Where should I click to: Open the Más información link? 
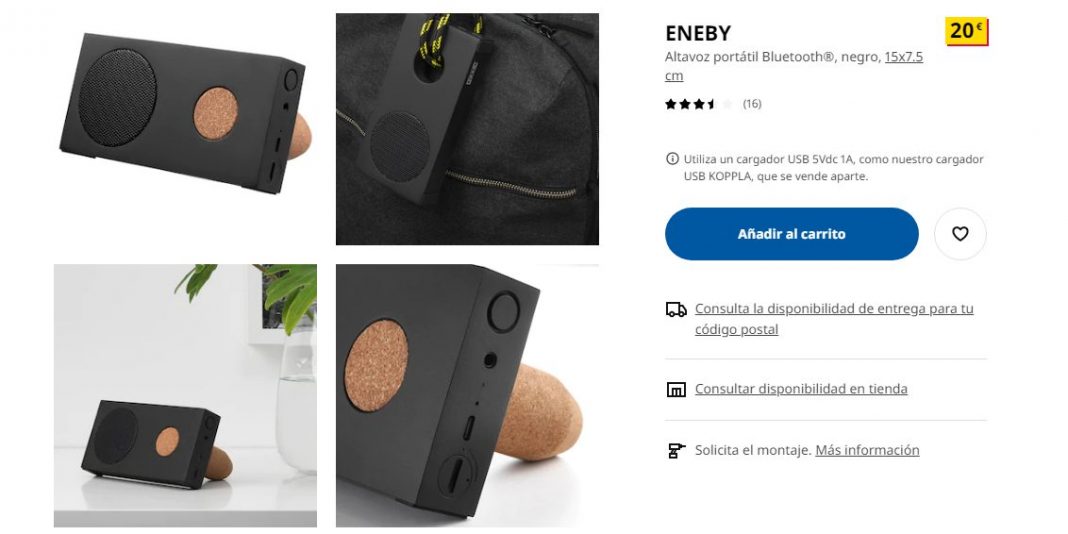point(867,450)
